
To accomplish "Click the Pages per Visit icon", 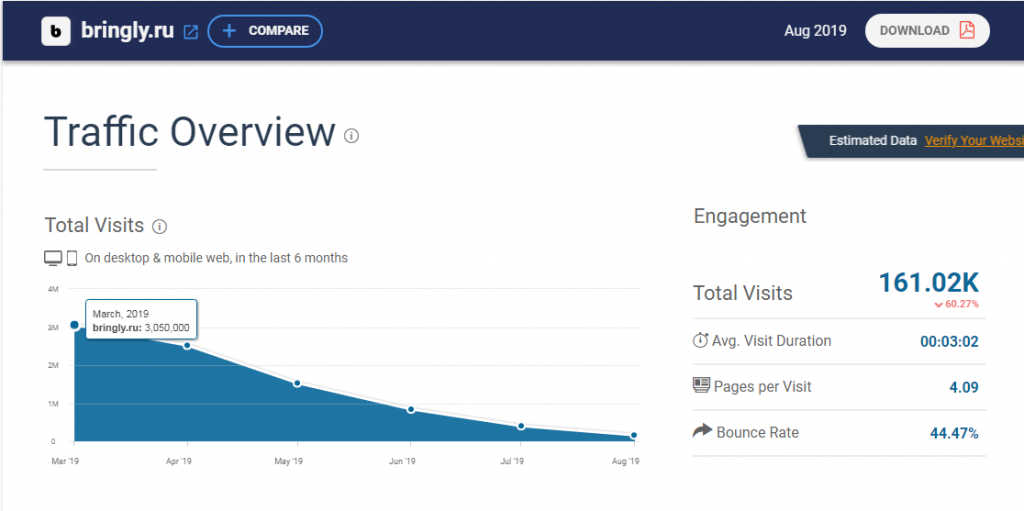I will (700, 386).
